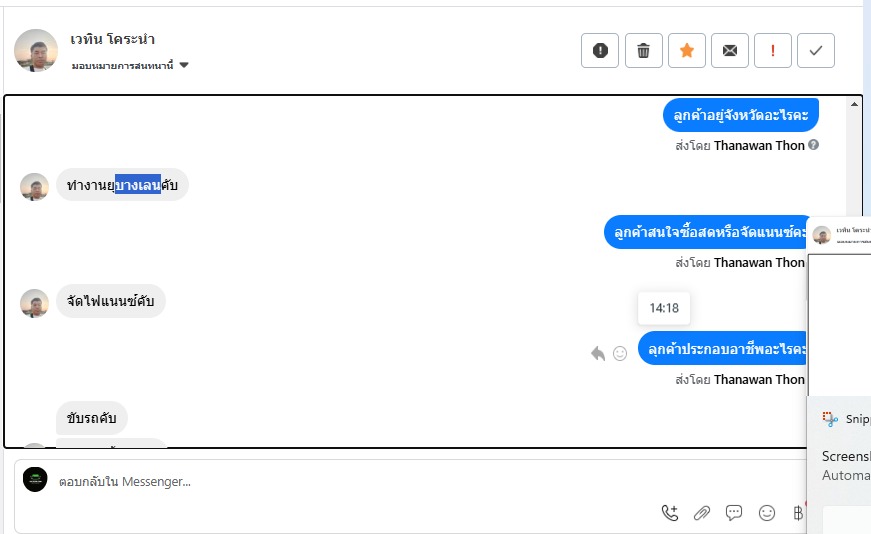Screen dimensions: 871x534
Task: React with the smiley next to message
Action: (x=620, y=353)
